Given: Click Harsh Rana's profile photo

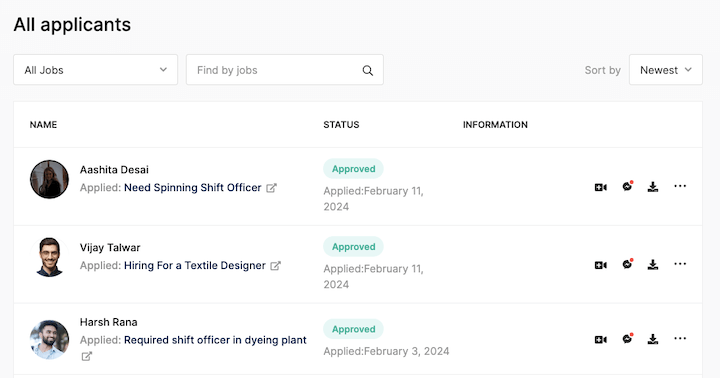Looking at the screenshot, I should (50, 339).
